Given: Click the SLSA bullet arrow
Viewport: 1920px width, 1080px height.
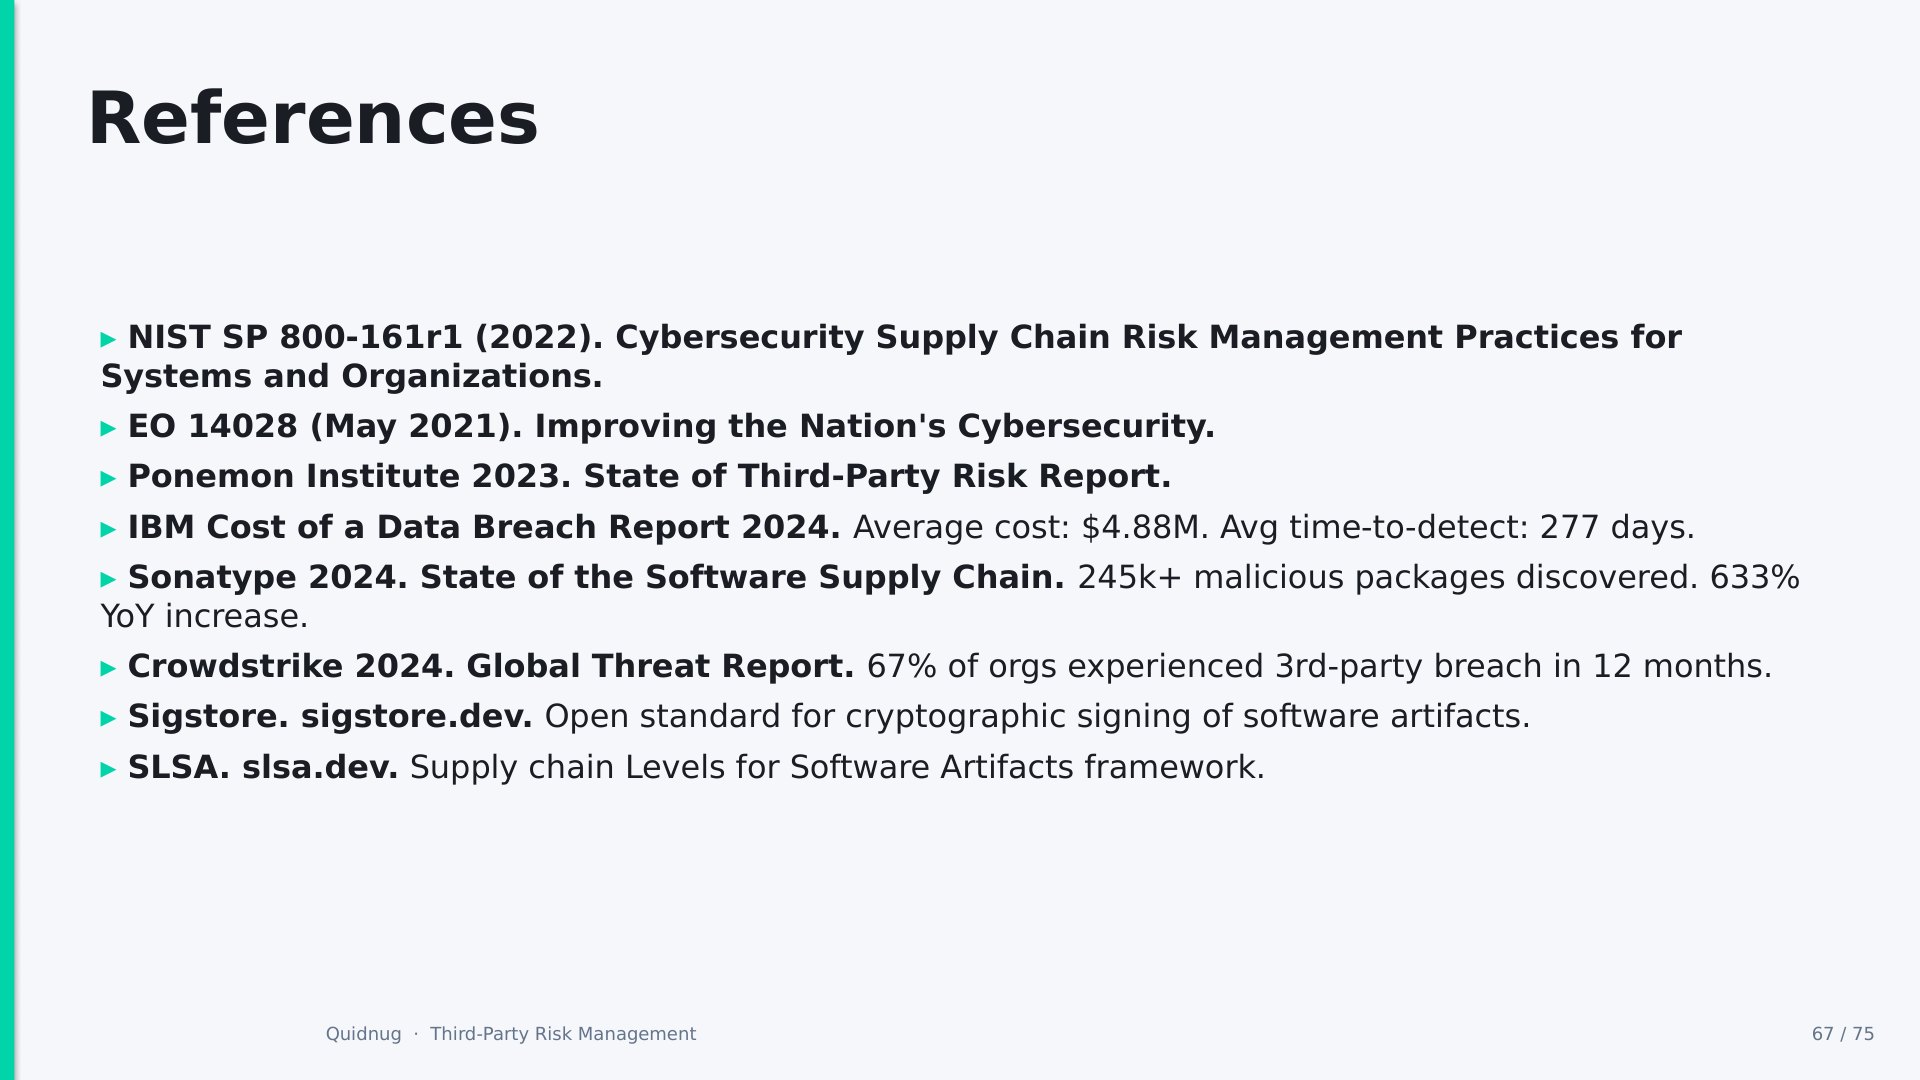Looking at the screenshot, I should pos(108,770).
